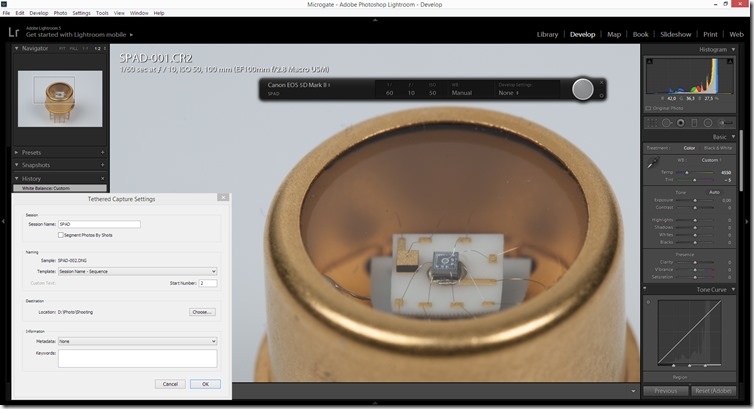Switch to the Slideshow module
The height and width of the screenshot is (409, 754).
(x=676, y=35)
